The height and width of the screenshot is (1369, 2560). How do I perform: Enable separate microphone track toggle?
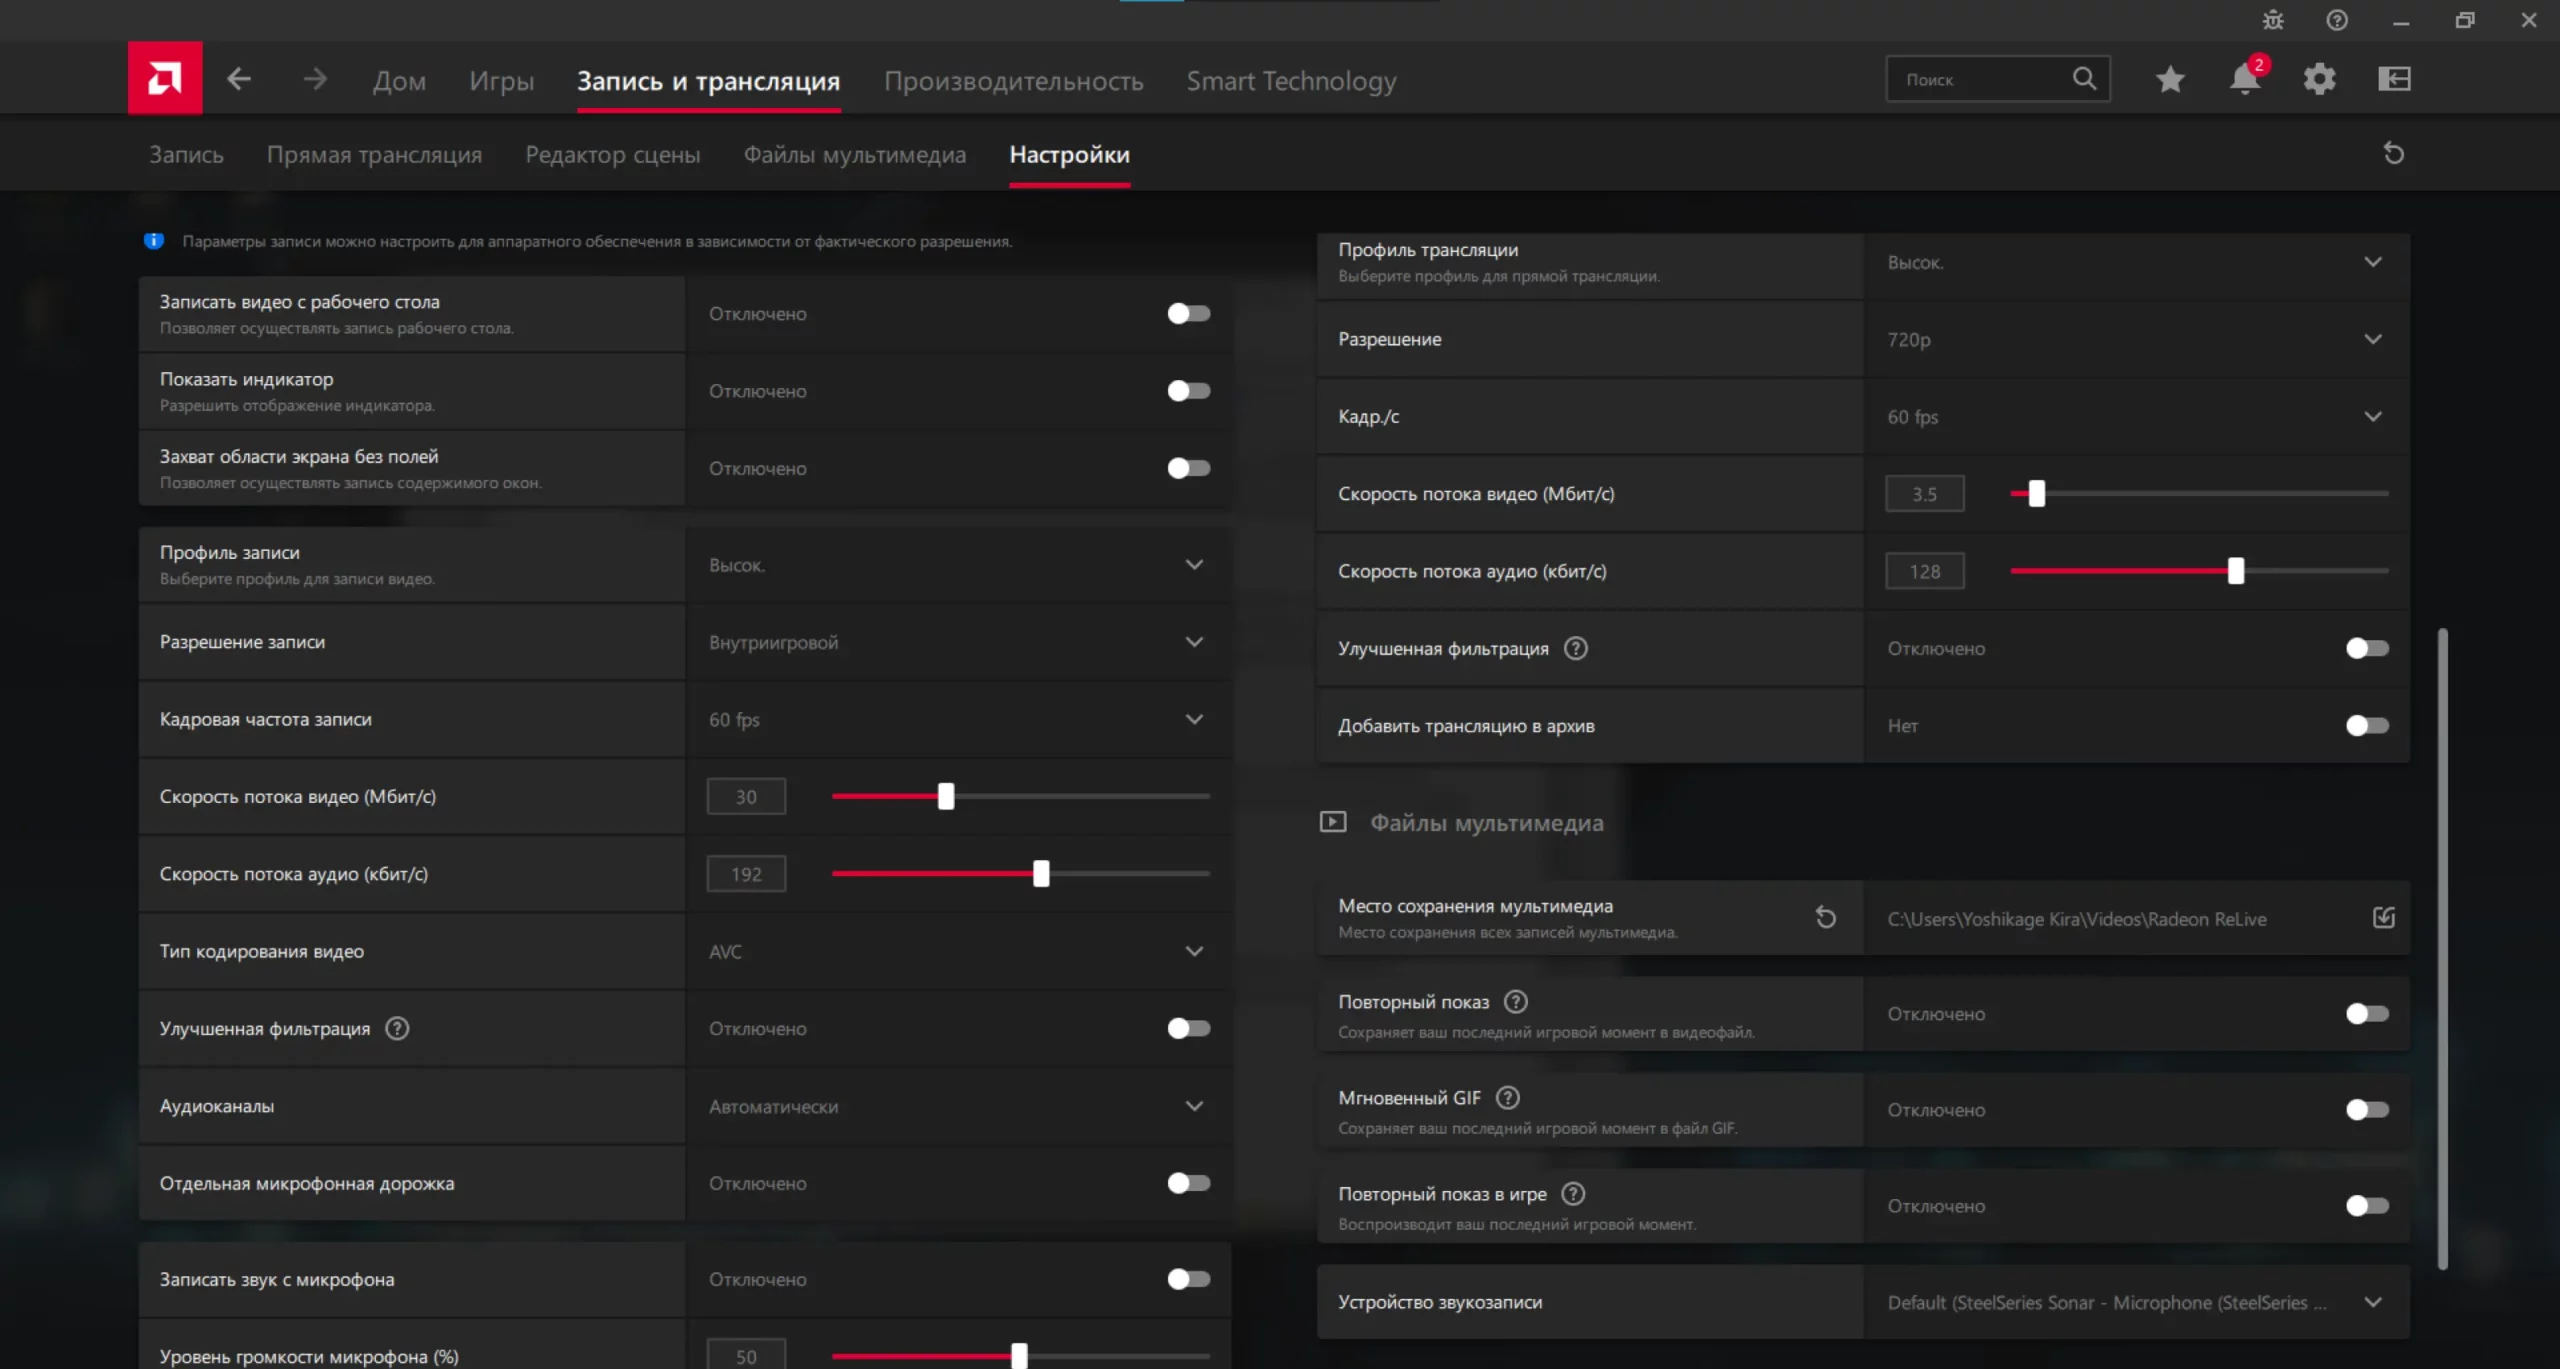(1188, 1183)
